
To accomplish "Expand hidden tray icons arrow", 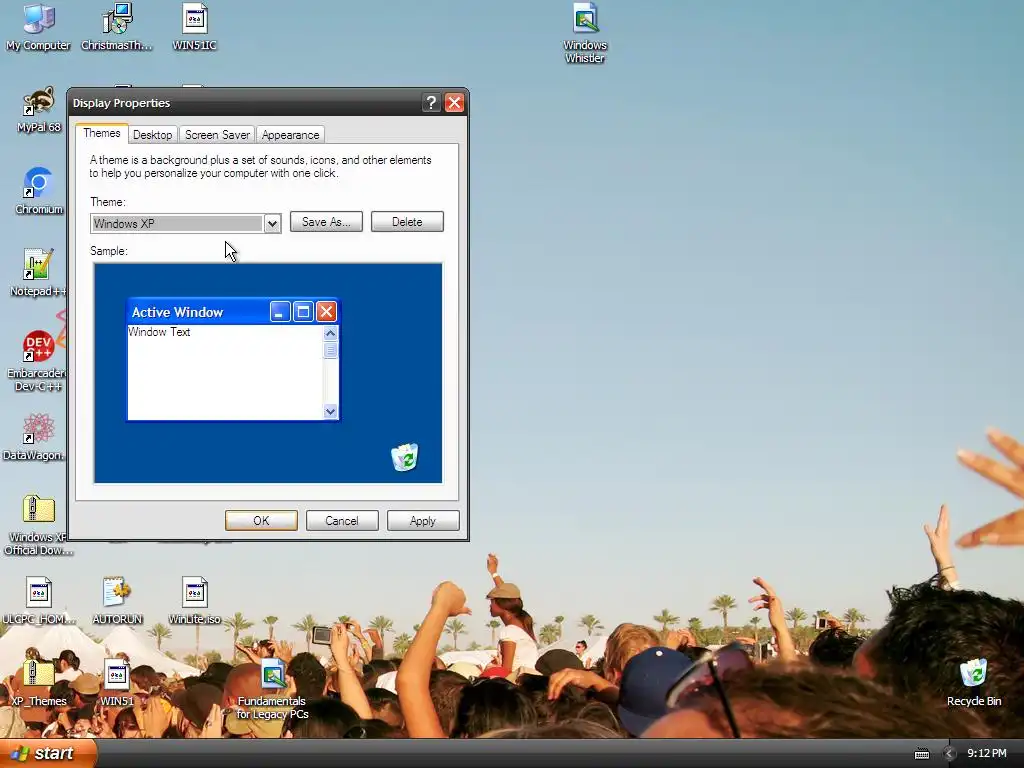I will point(949,754).
